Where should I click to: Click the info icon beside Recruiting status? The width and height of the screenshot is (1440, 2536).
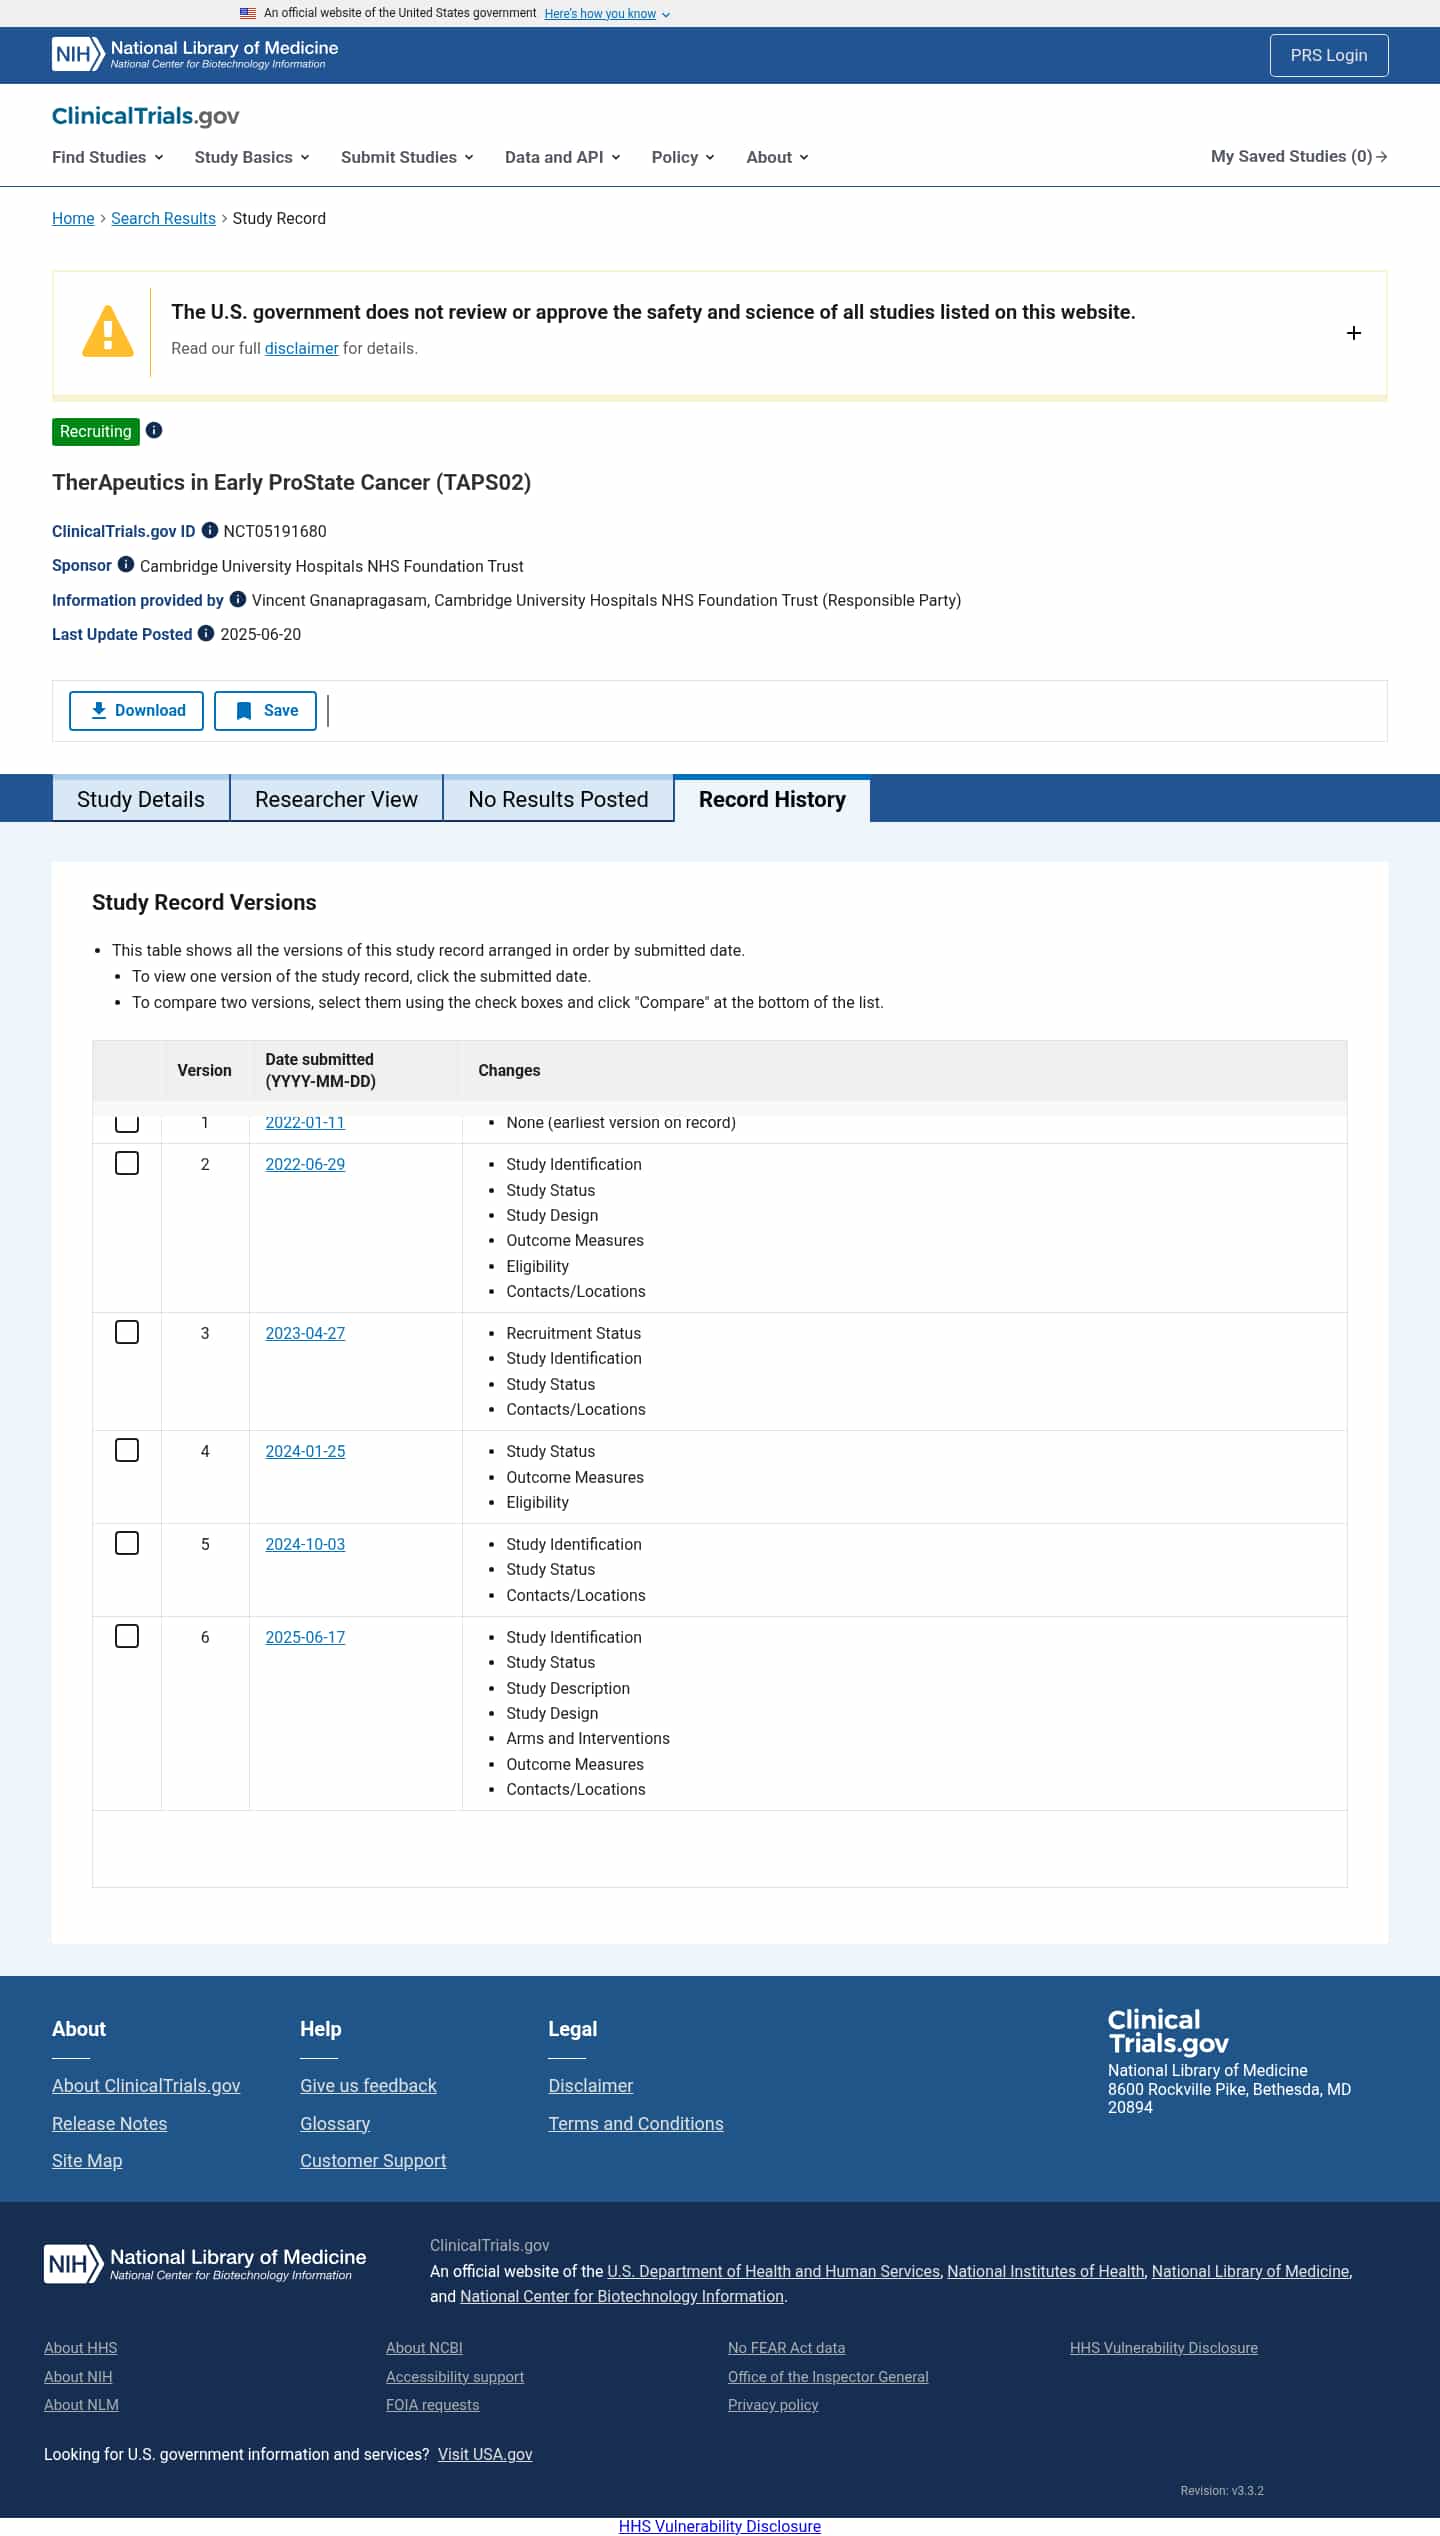pos(154,430)
